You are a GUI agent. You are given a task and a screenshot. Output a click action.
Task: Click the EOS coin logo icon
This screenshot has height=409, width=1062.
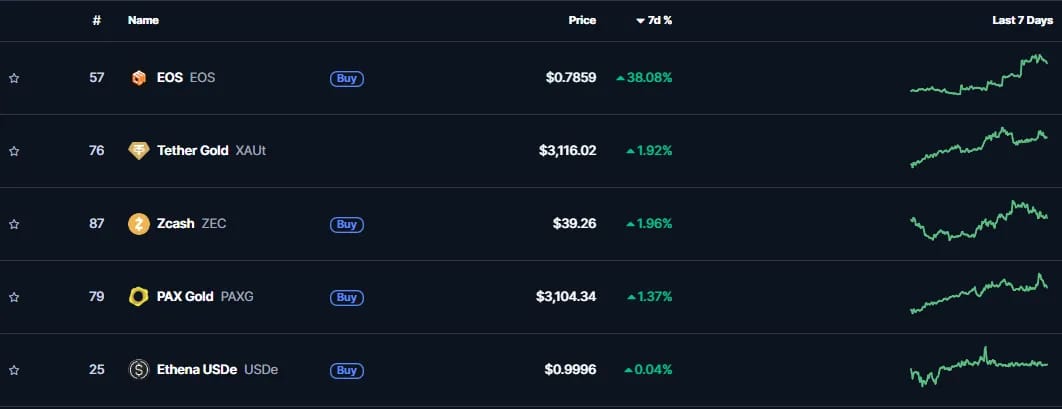click(139, 79)
